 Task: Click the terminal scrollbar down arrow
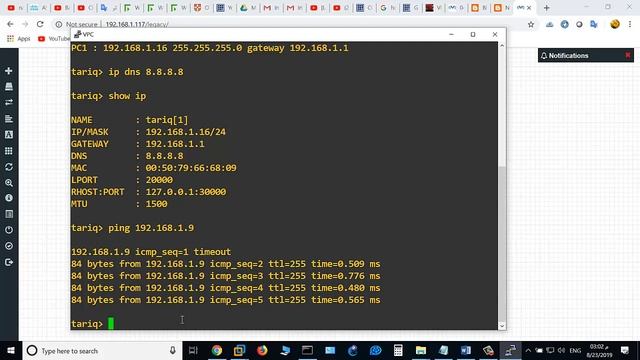[x=502, y=326]
